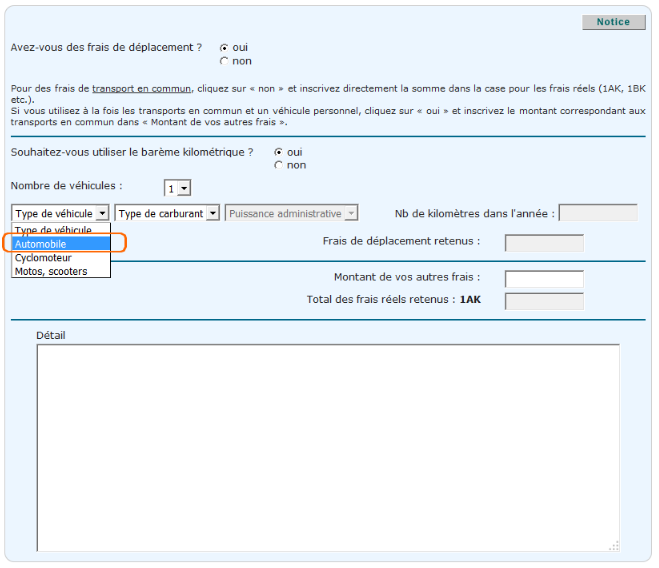Select Cyclomoteur from the vehicle list
This screenshot has height=568, width=659.
(61, 258)
